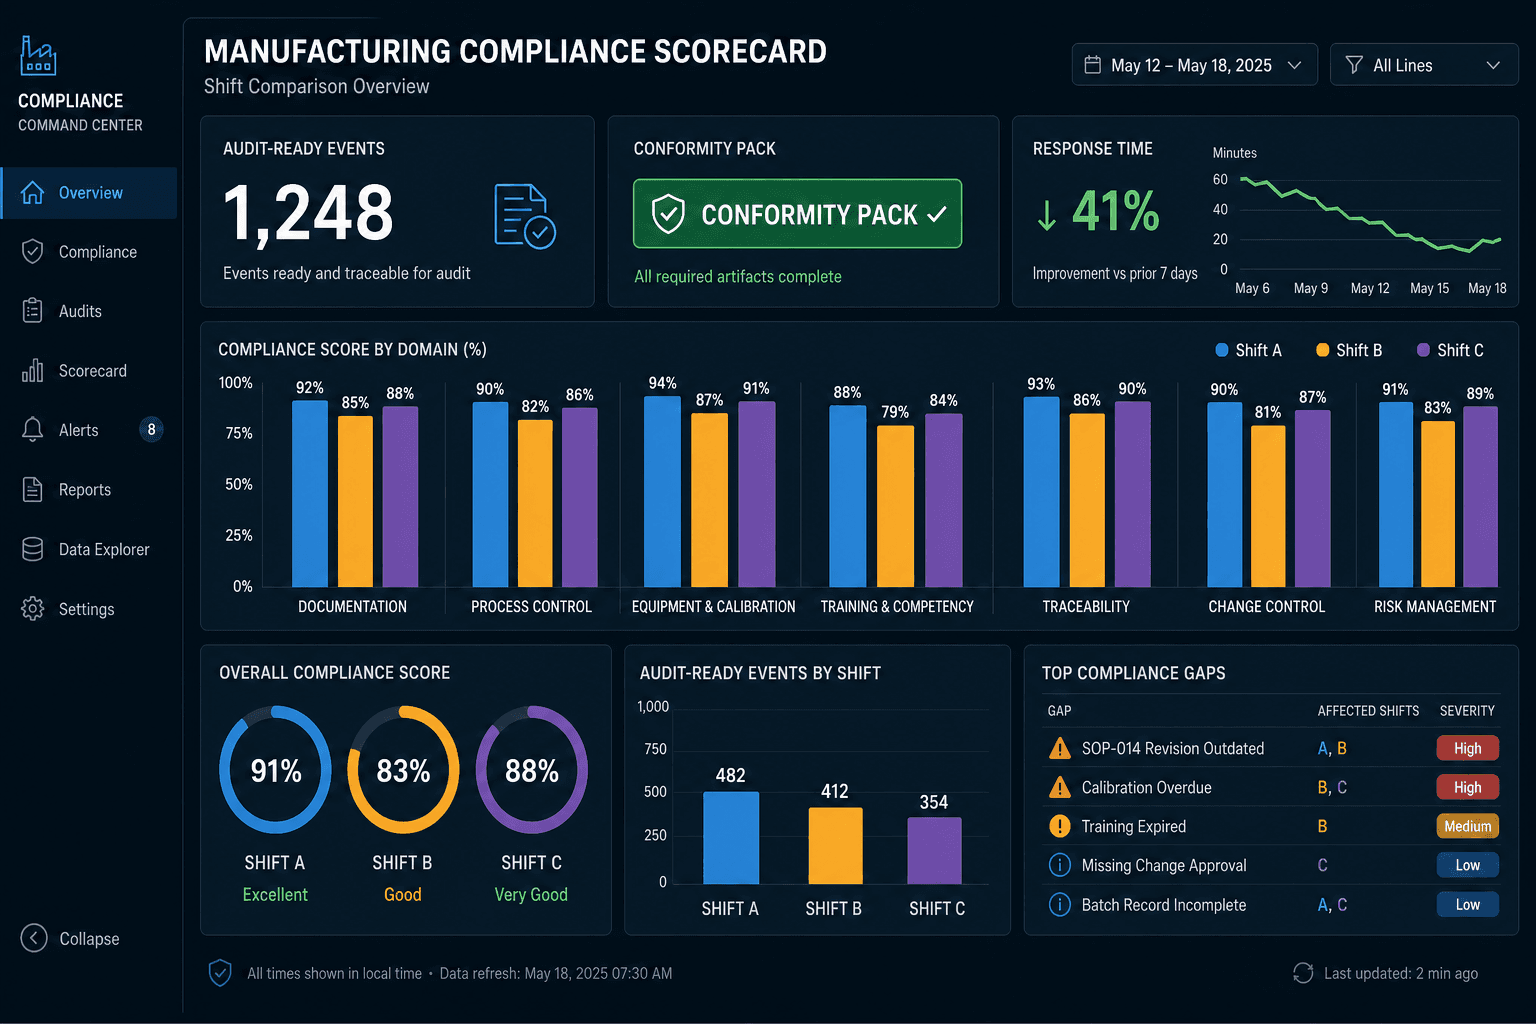This screenshot has height=1024, width=1536.
Task: Click Shift A 91% donut gauge
Action: 275,770
